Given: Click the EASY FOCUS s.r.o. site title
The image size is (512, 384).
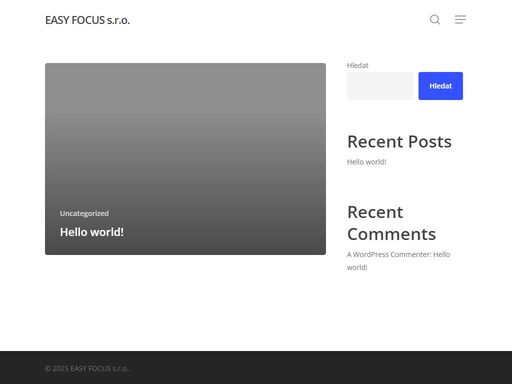Looking at the screenshot, I should tap(87, 20).
